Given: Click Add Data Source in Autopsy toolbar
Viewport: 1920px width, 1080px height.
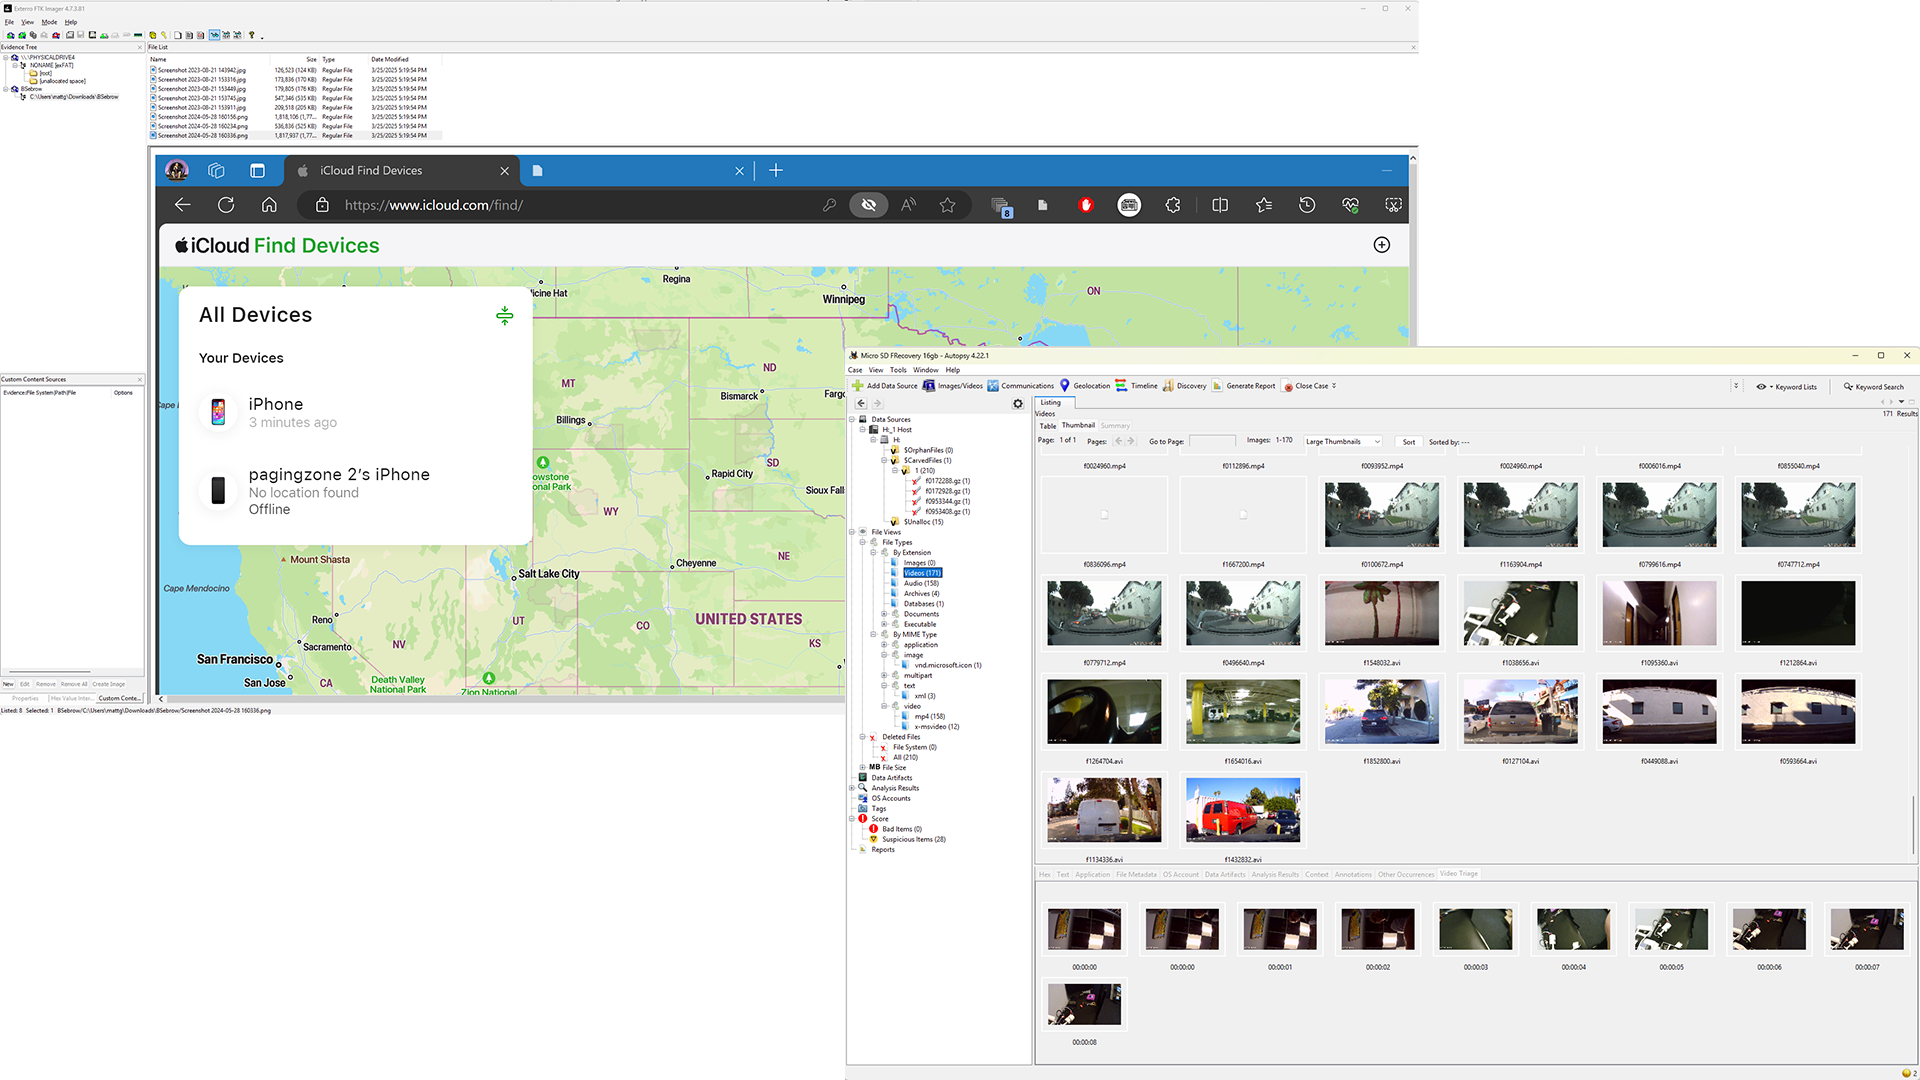Looking at the screenshot, I should (x=885, y=386).
